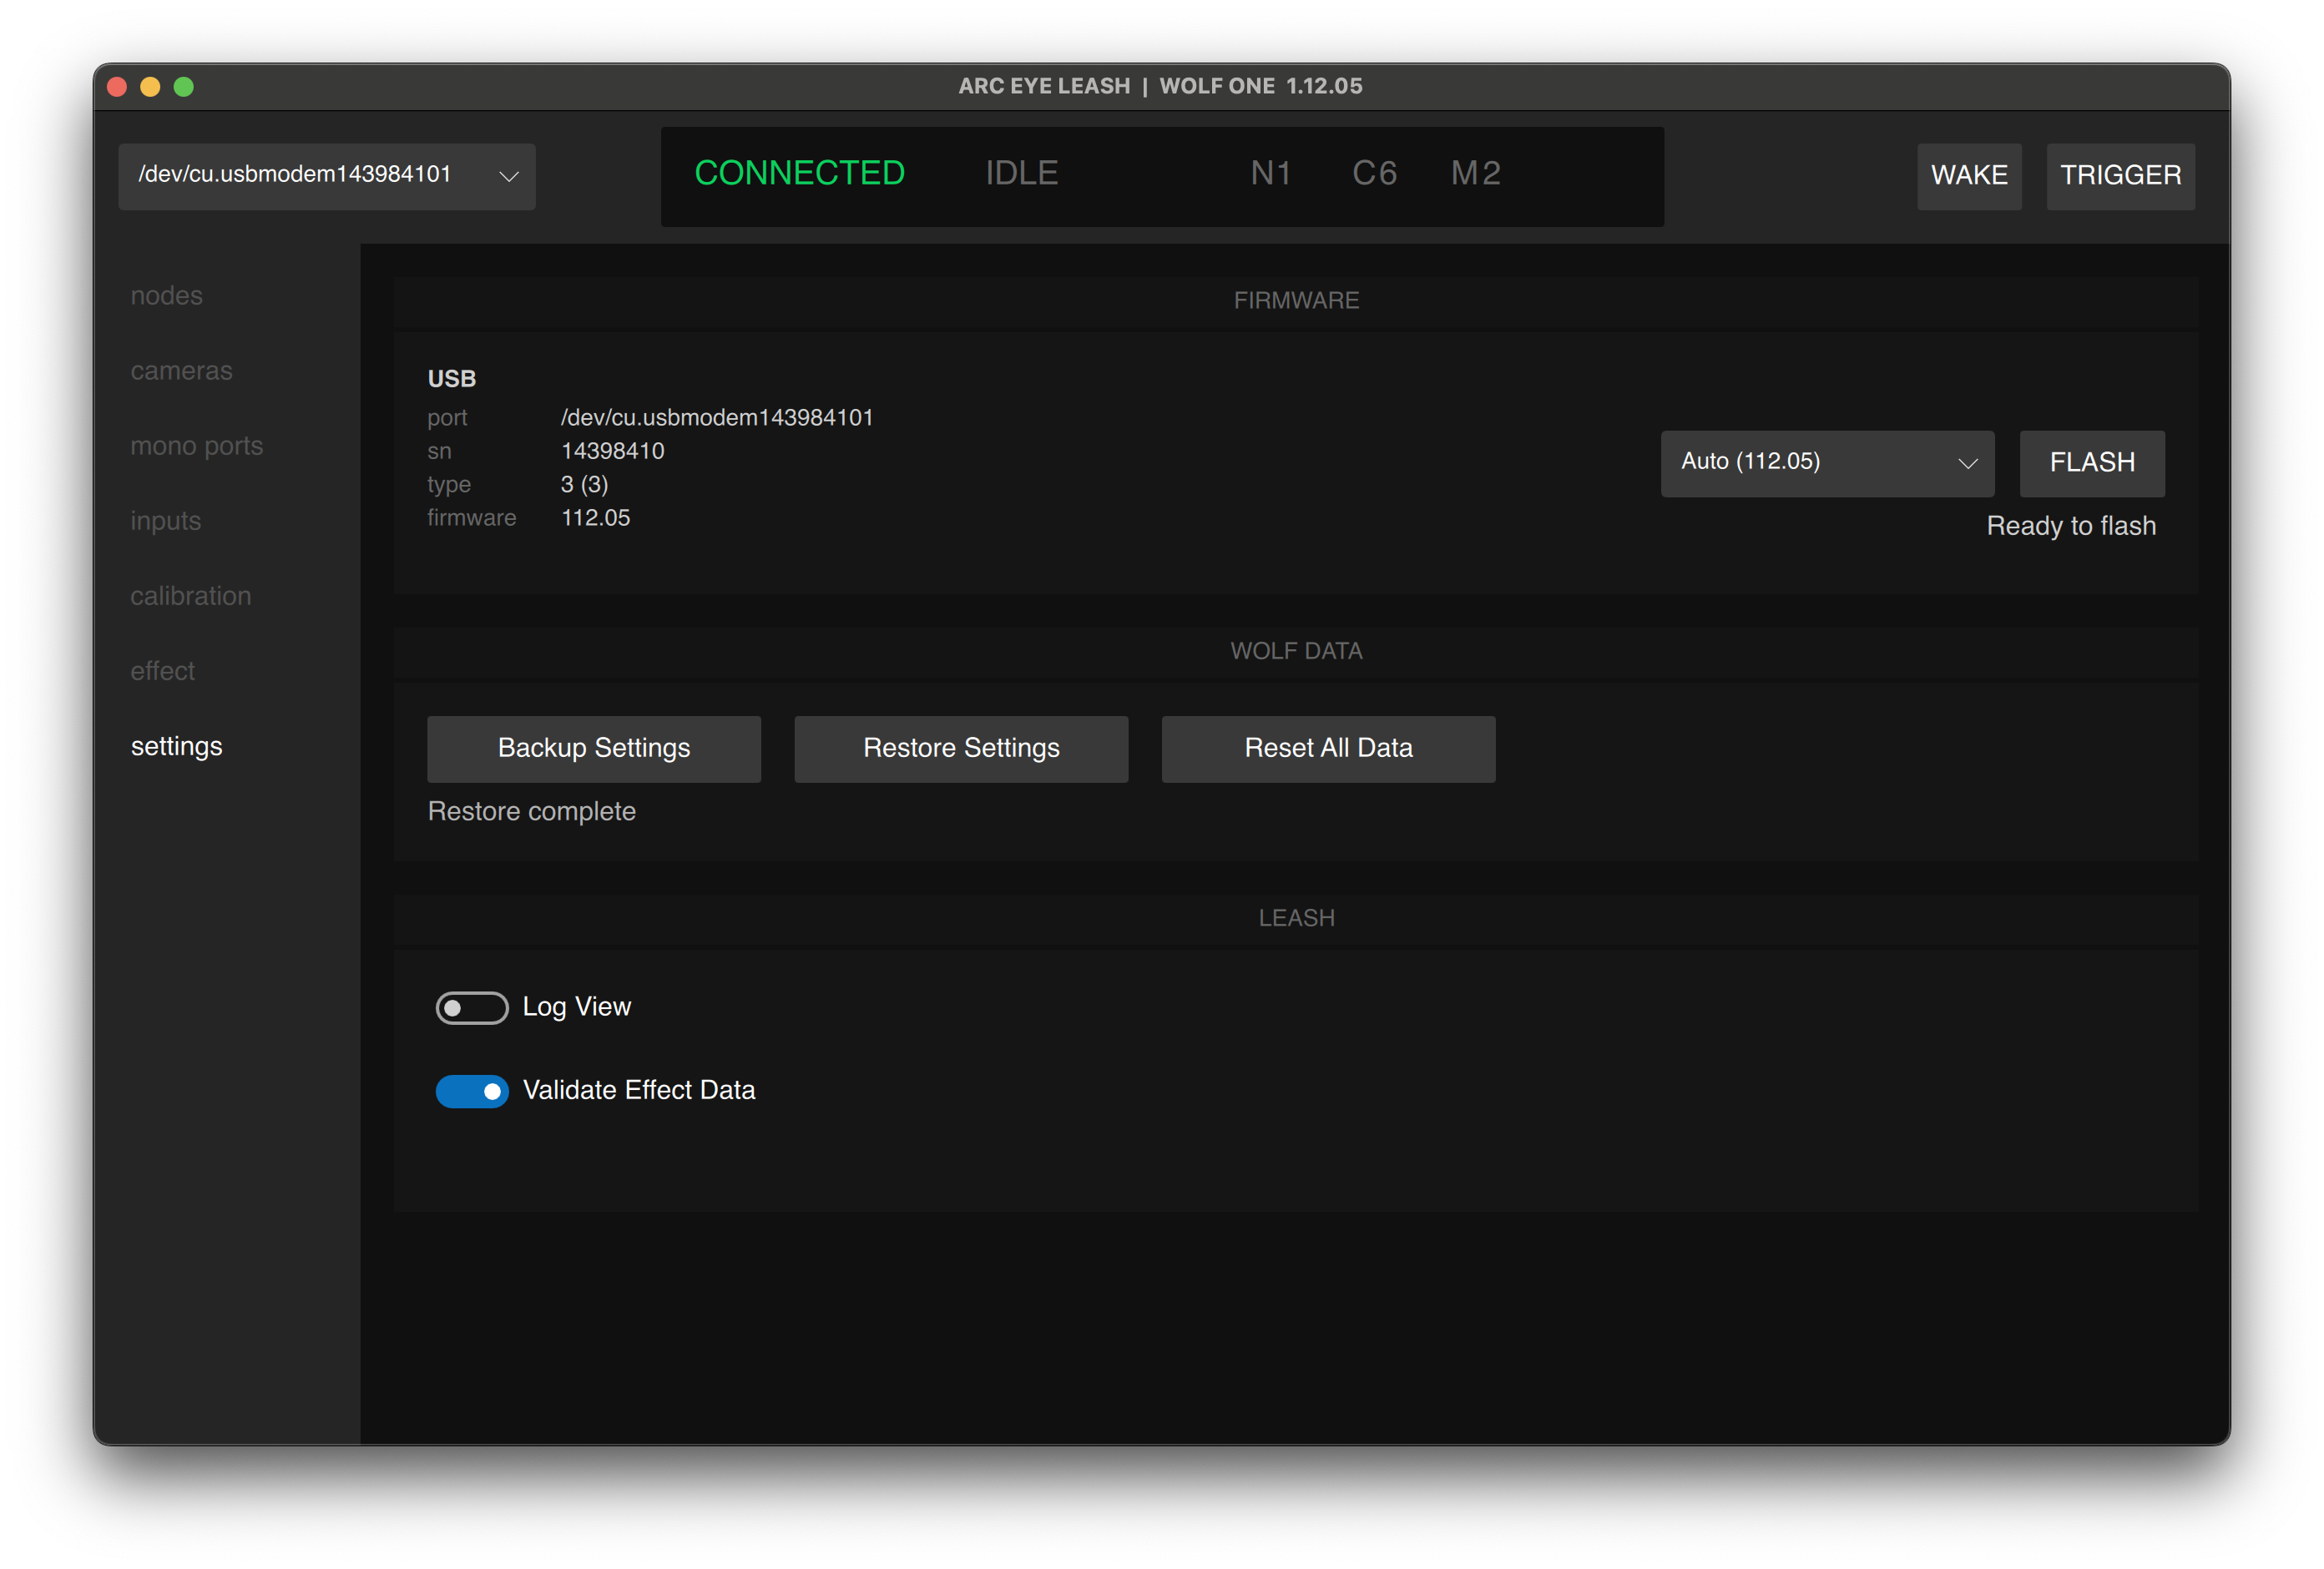Image resolution: width=2324 pixels, height=1569 pixels.
Task: Select the calibration tab
Action: 190,596
